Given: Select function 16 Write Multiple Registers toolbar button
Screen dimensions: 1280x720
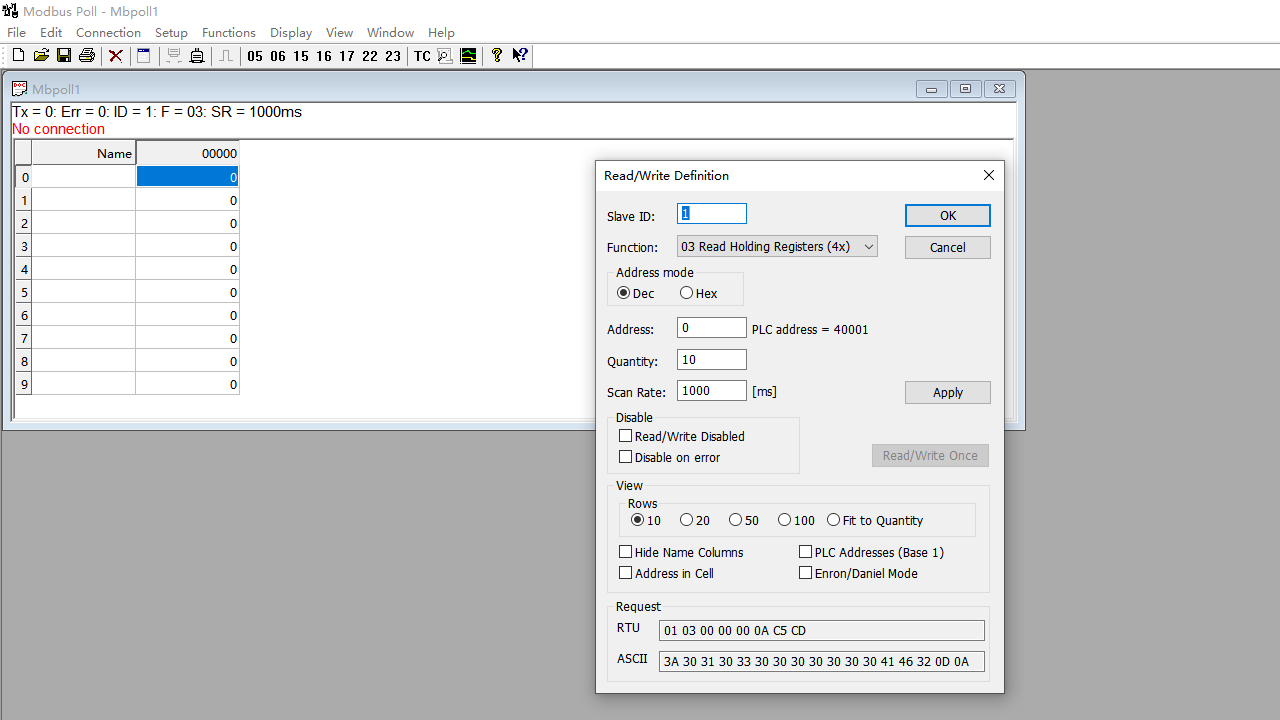Looking at the screenshot, I should [323, 56].
